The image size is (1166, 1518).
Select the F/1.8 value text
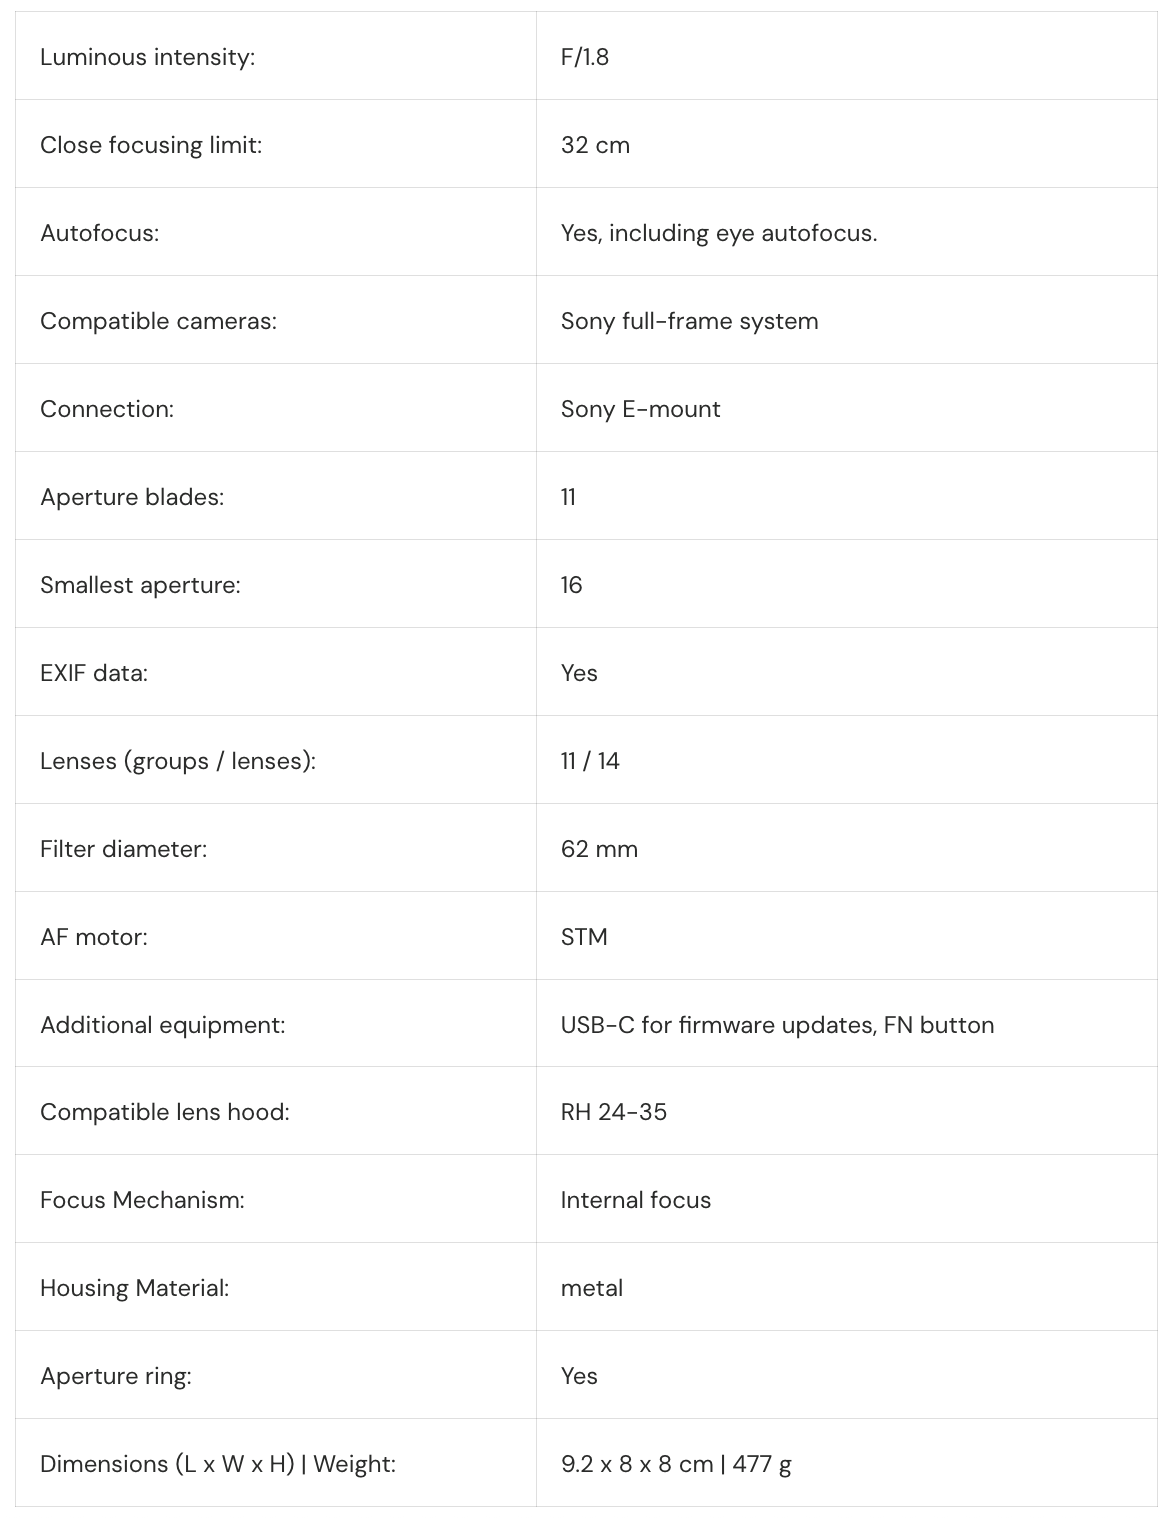(x=585, y=57)
